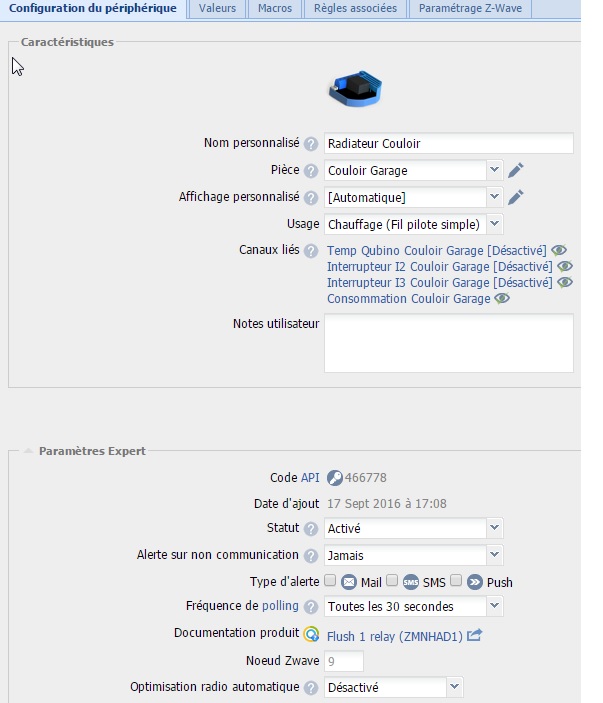Open the Flush 1 relay (ZMNHAD1) documentation link

pyautogui.click(x=395, y=636)
